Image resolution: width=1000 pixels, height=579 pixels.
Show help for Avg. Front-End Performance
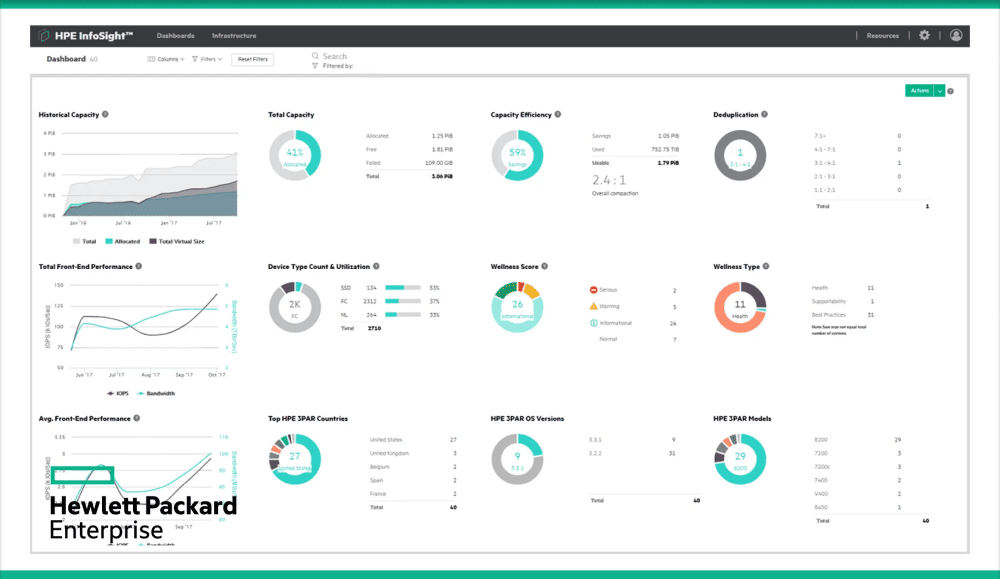(136, 418)
